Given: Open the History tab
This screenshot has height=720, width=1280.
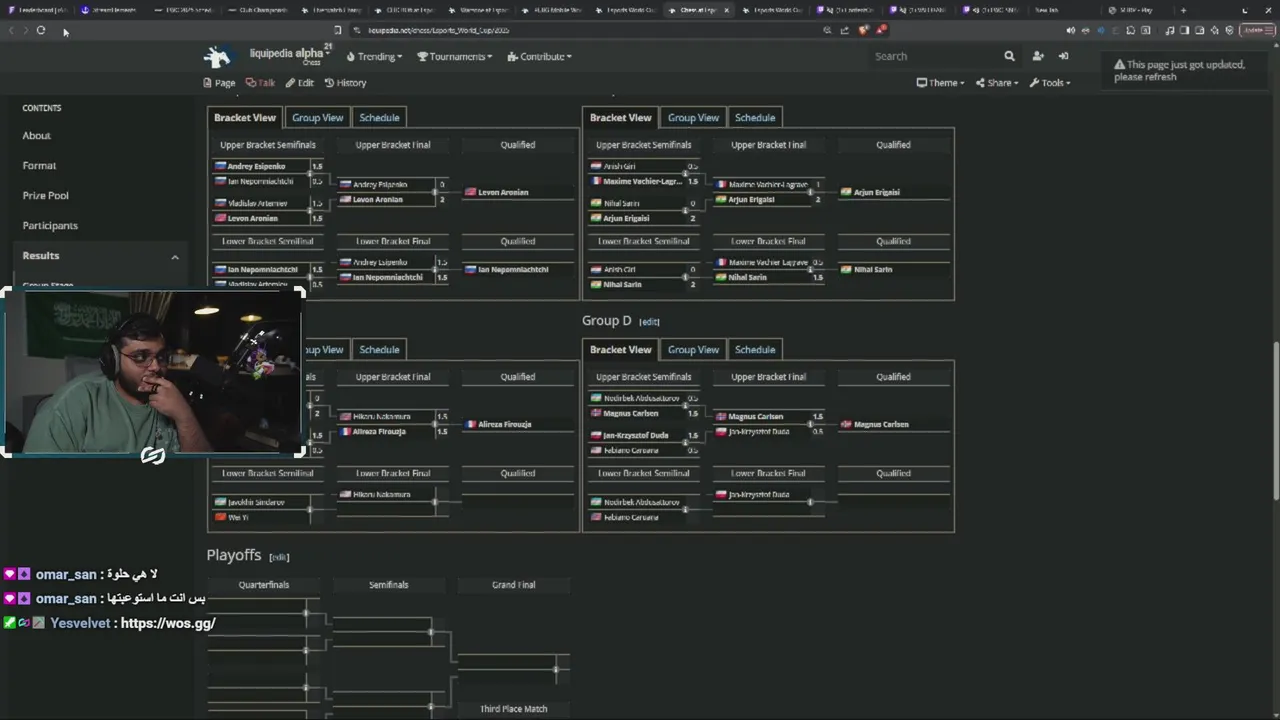Looking at the screenshot, I should click(345, 83).
